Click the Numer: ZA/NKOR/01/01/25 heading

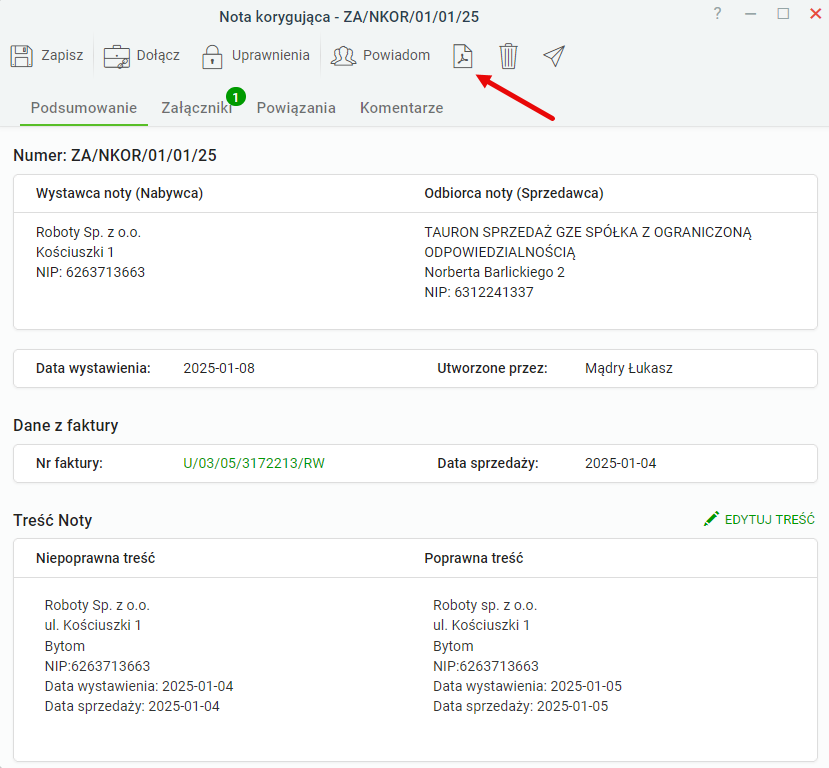115,155
